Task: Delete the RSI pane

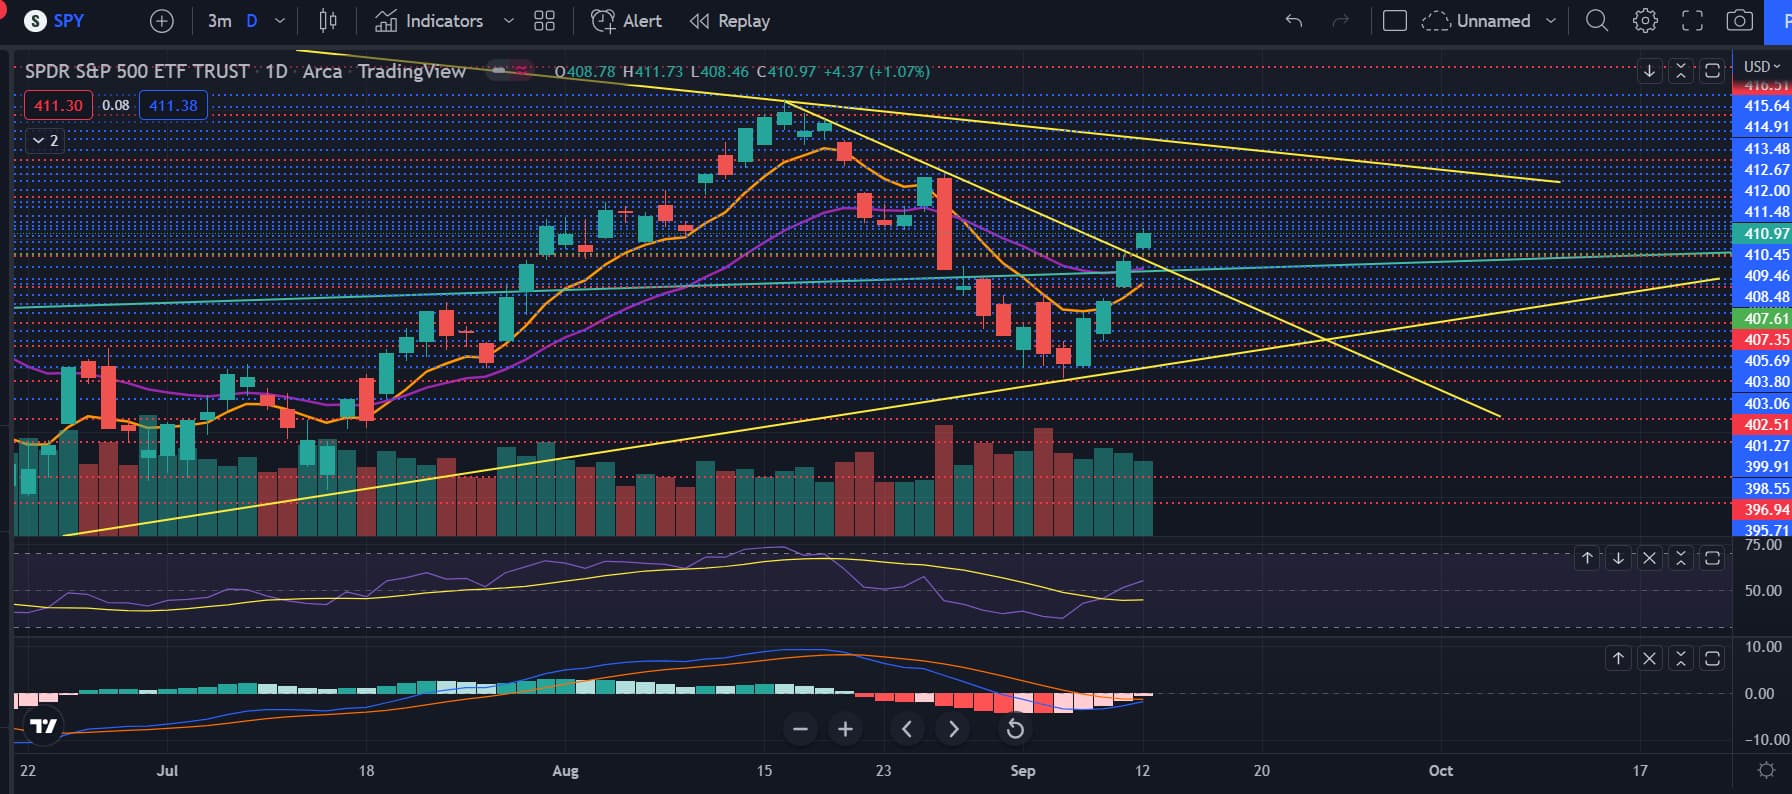Action: (1649, 558)
